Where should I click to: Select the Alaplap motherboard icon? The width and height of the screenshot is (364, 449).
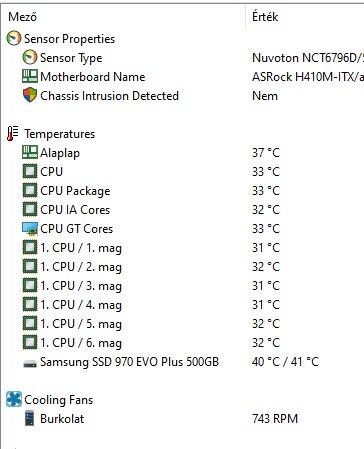pyautogui.click(x=30, y=152)
